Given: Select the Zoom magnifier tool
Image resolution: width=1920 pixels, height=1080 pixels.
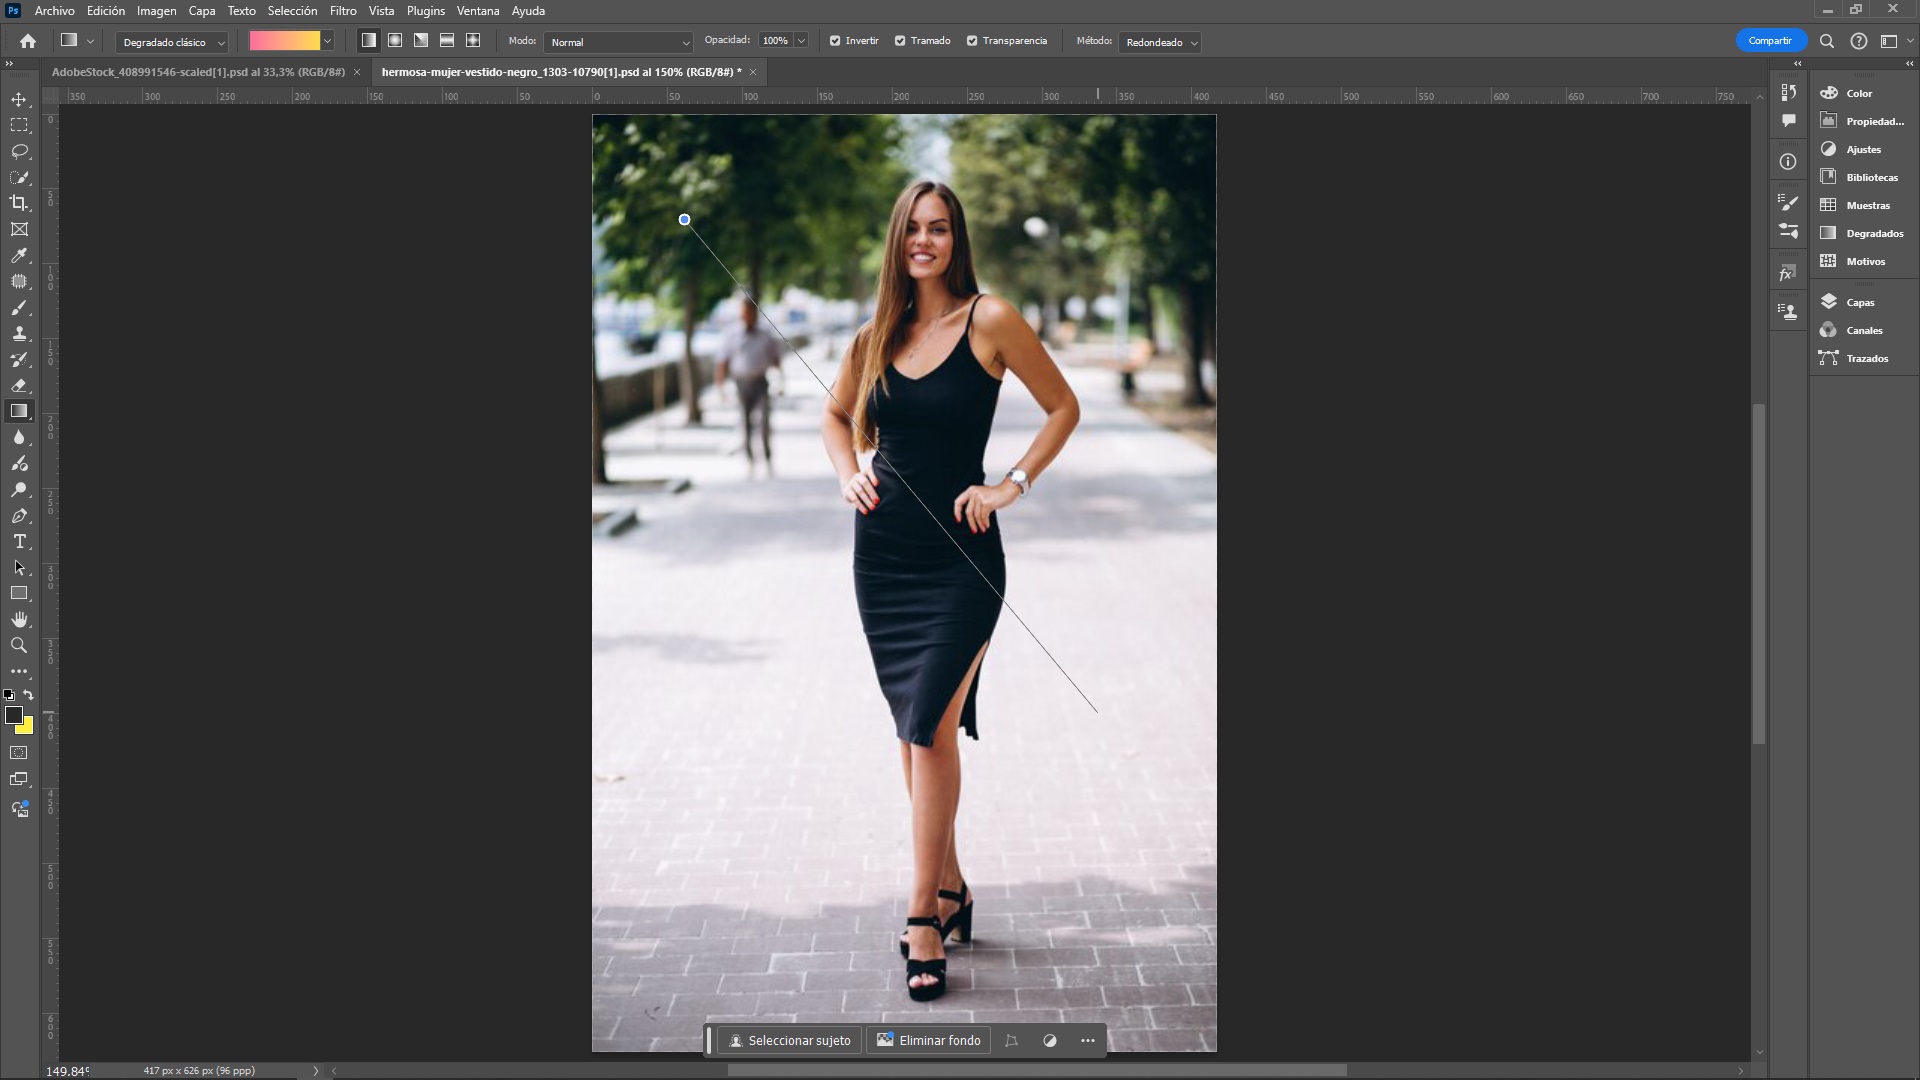Looking at the screenshot, I should pyautogui.click(x=19, y=646).
